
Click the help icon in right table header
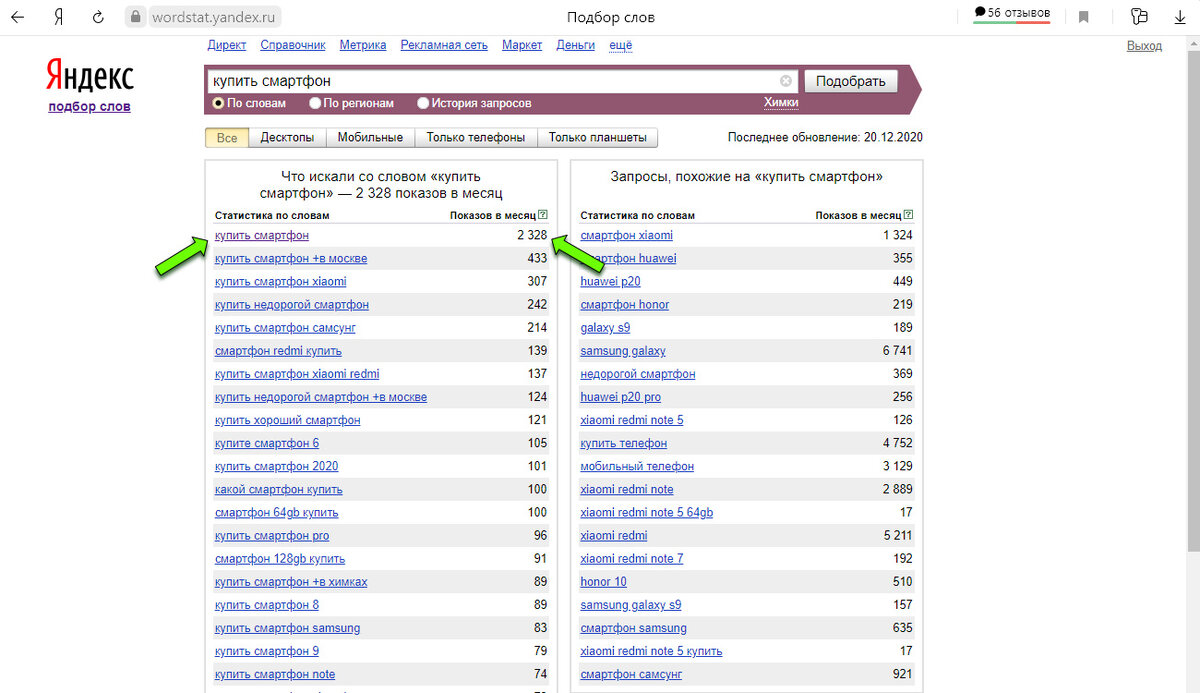908,215
